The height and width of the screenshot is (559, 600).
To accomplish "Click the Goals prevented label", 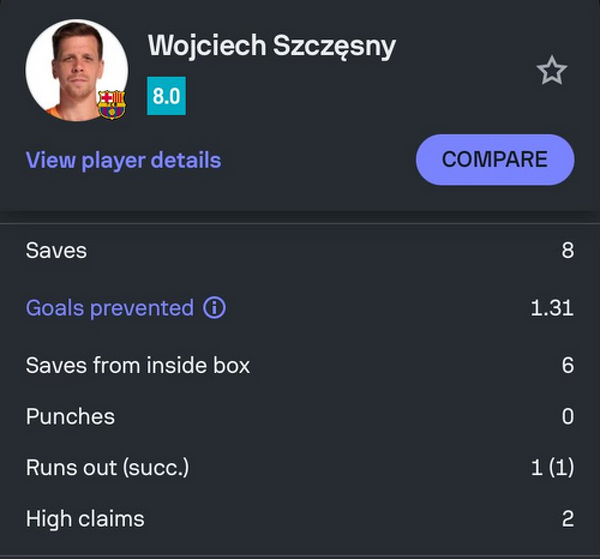I will click(110, 308).
